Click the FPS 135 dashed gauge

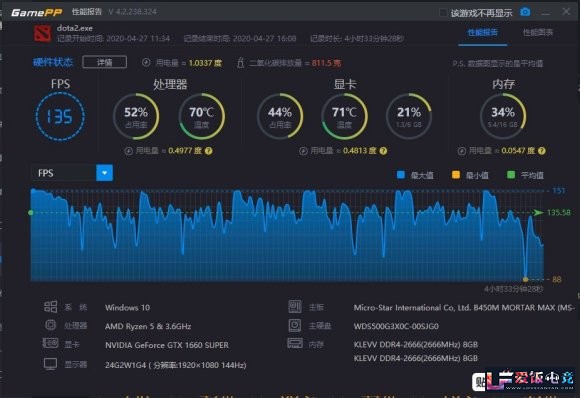click(60, 117)
